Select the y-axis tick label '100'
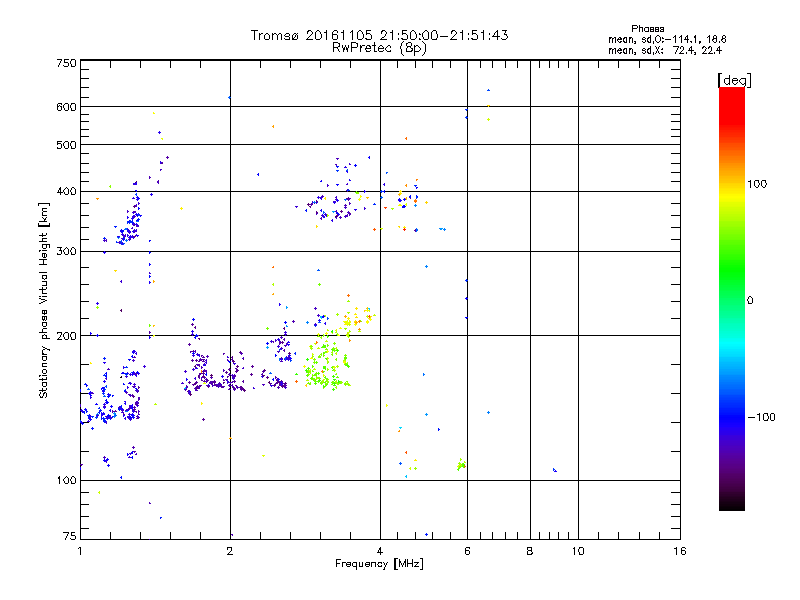Viewport: 800px width, 600px height. pyautogui.click(x=66, y=481)
